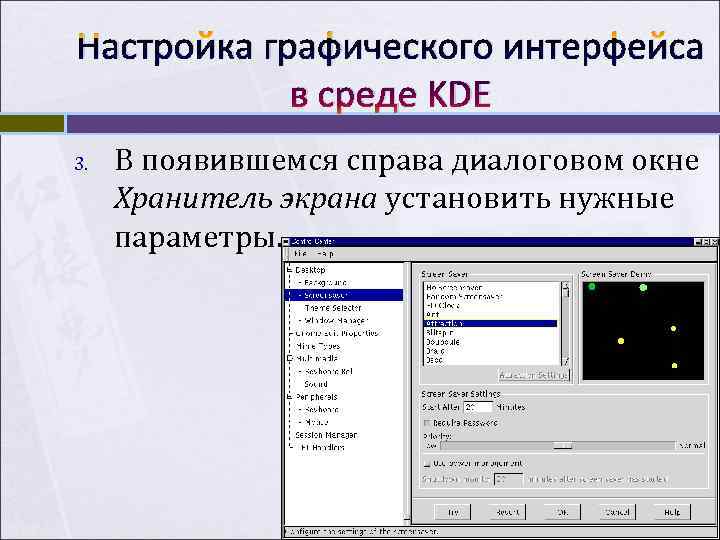720x540 pixels.
Task: Open the Control Center window menu icon
Action: click(x=286, y=242)
